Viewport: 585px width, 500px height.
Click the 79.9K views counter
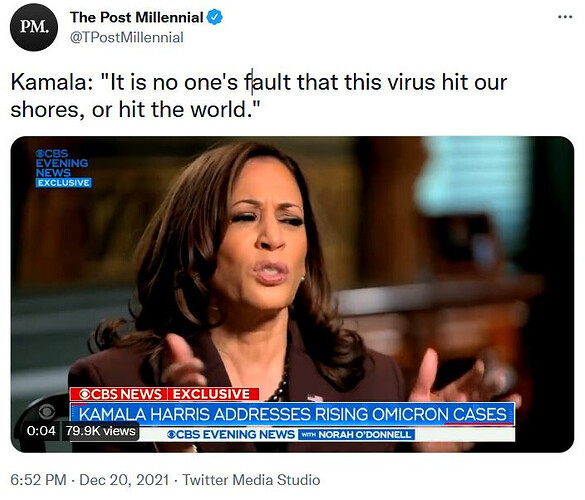pyautogui.click(x=100, y=431)
